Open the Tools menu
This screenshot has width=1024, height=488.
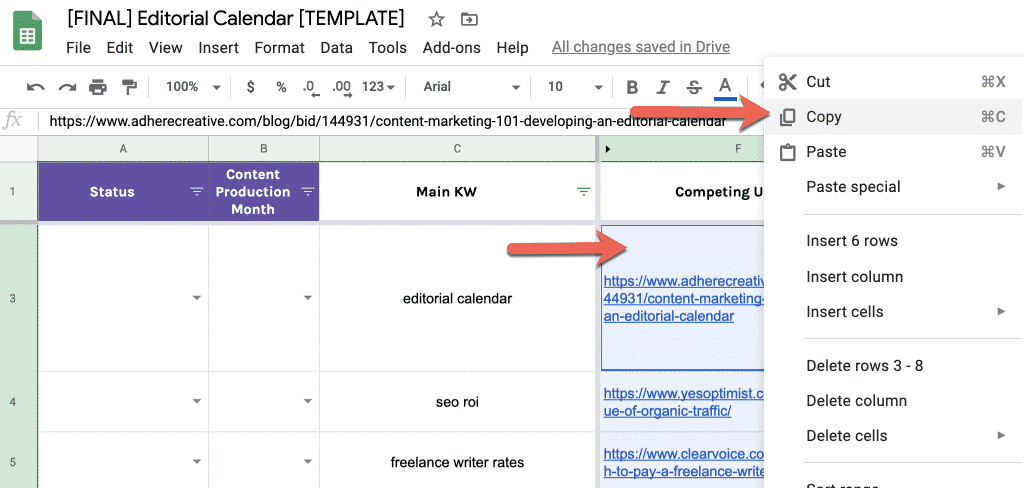[387, 48]
